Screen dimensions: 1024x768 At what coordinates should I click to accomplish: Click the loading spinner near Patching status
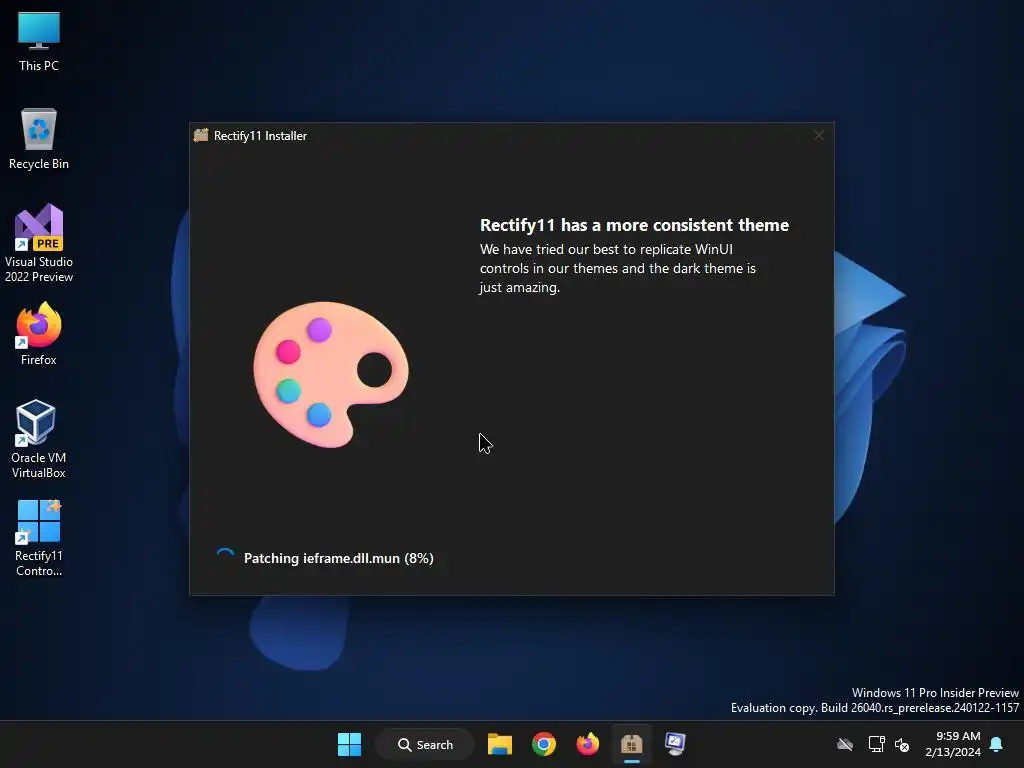225,558
